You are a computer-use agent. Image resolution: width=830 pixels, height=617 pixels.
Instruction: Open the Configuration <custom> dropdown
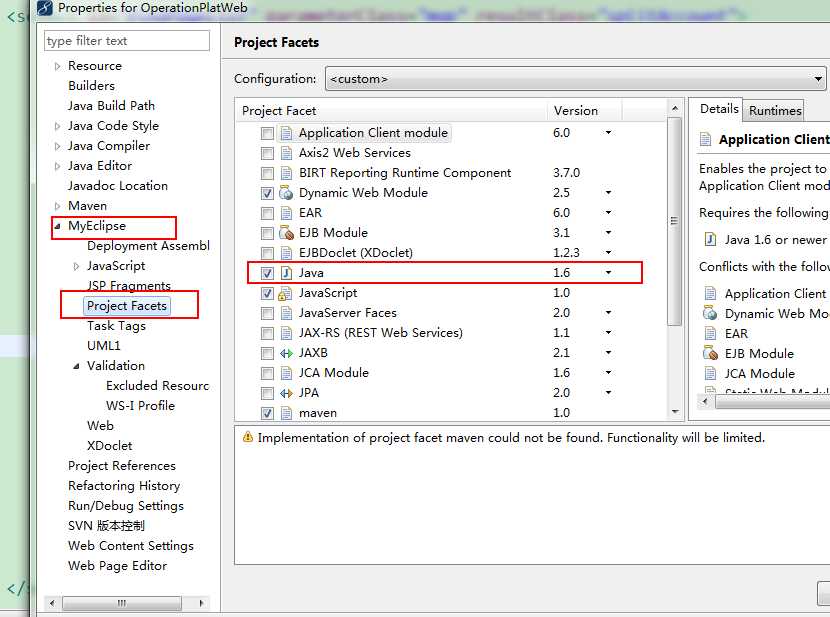pos(575,79)
